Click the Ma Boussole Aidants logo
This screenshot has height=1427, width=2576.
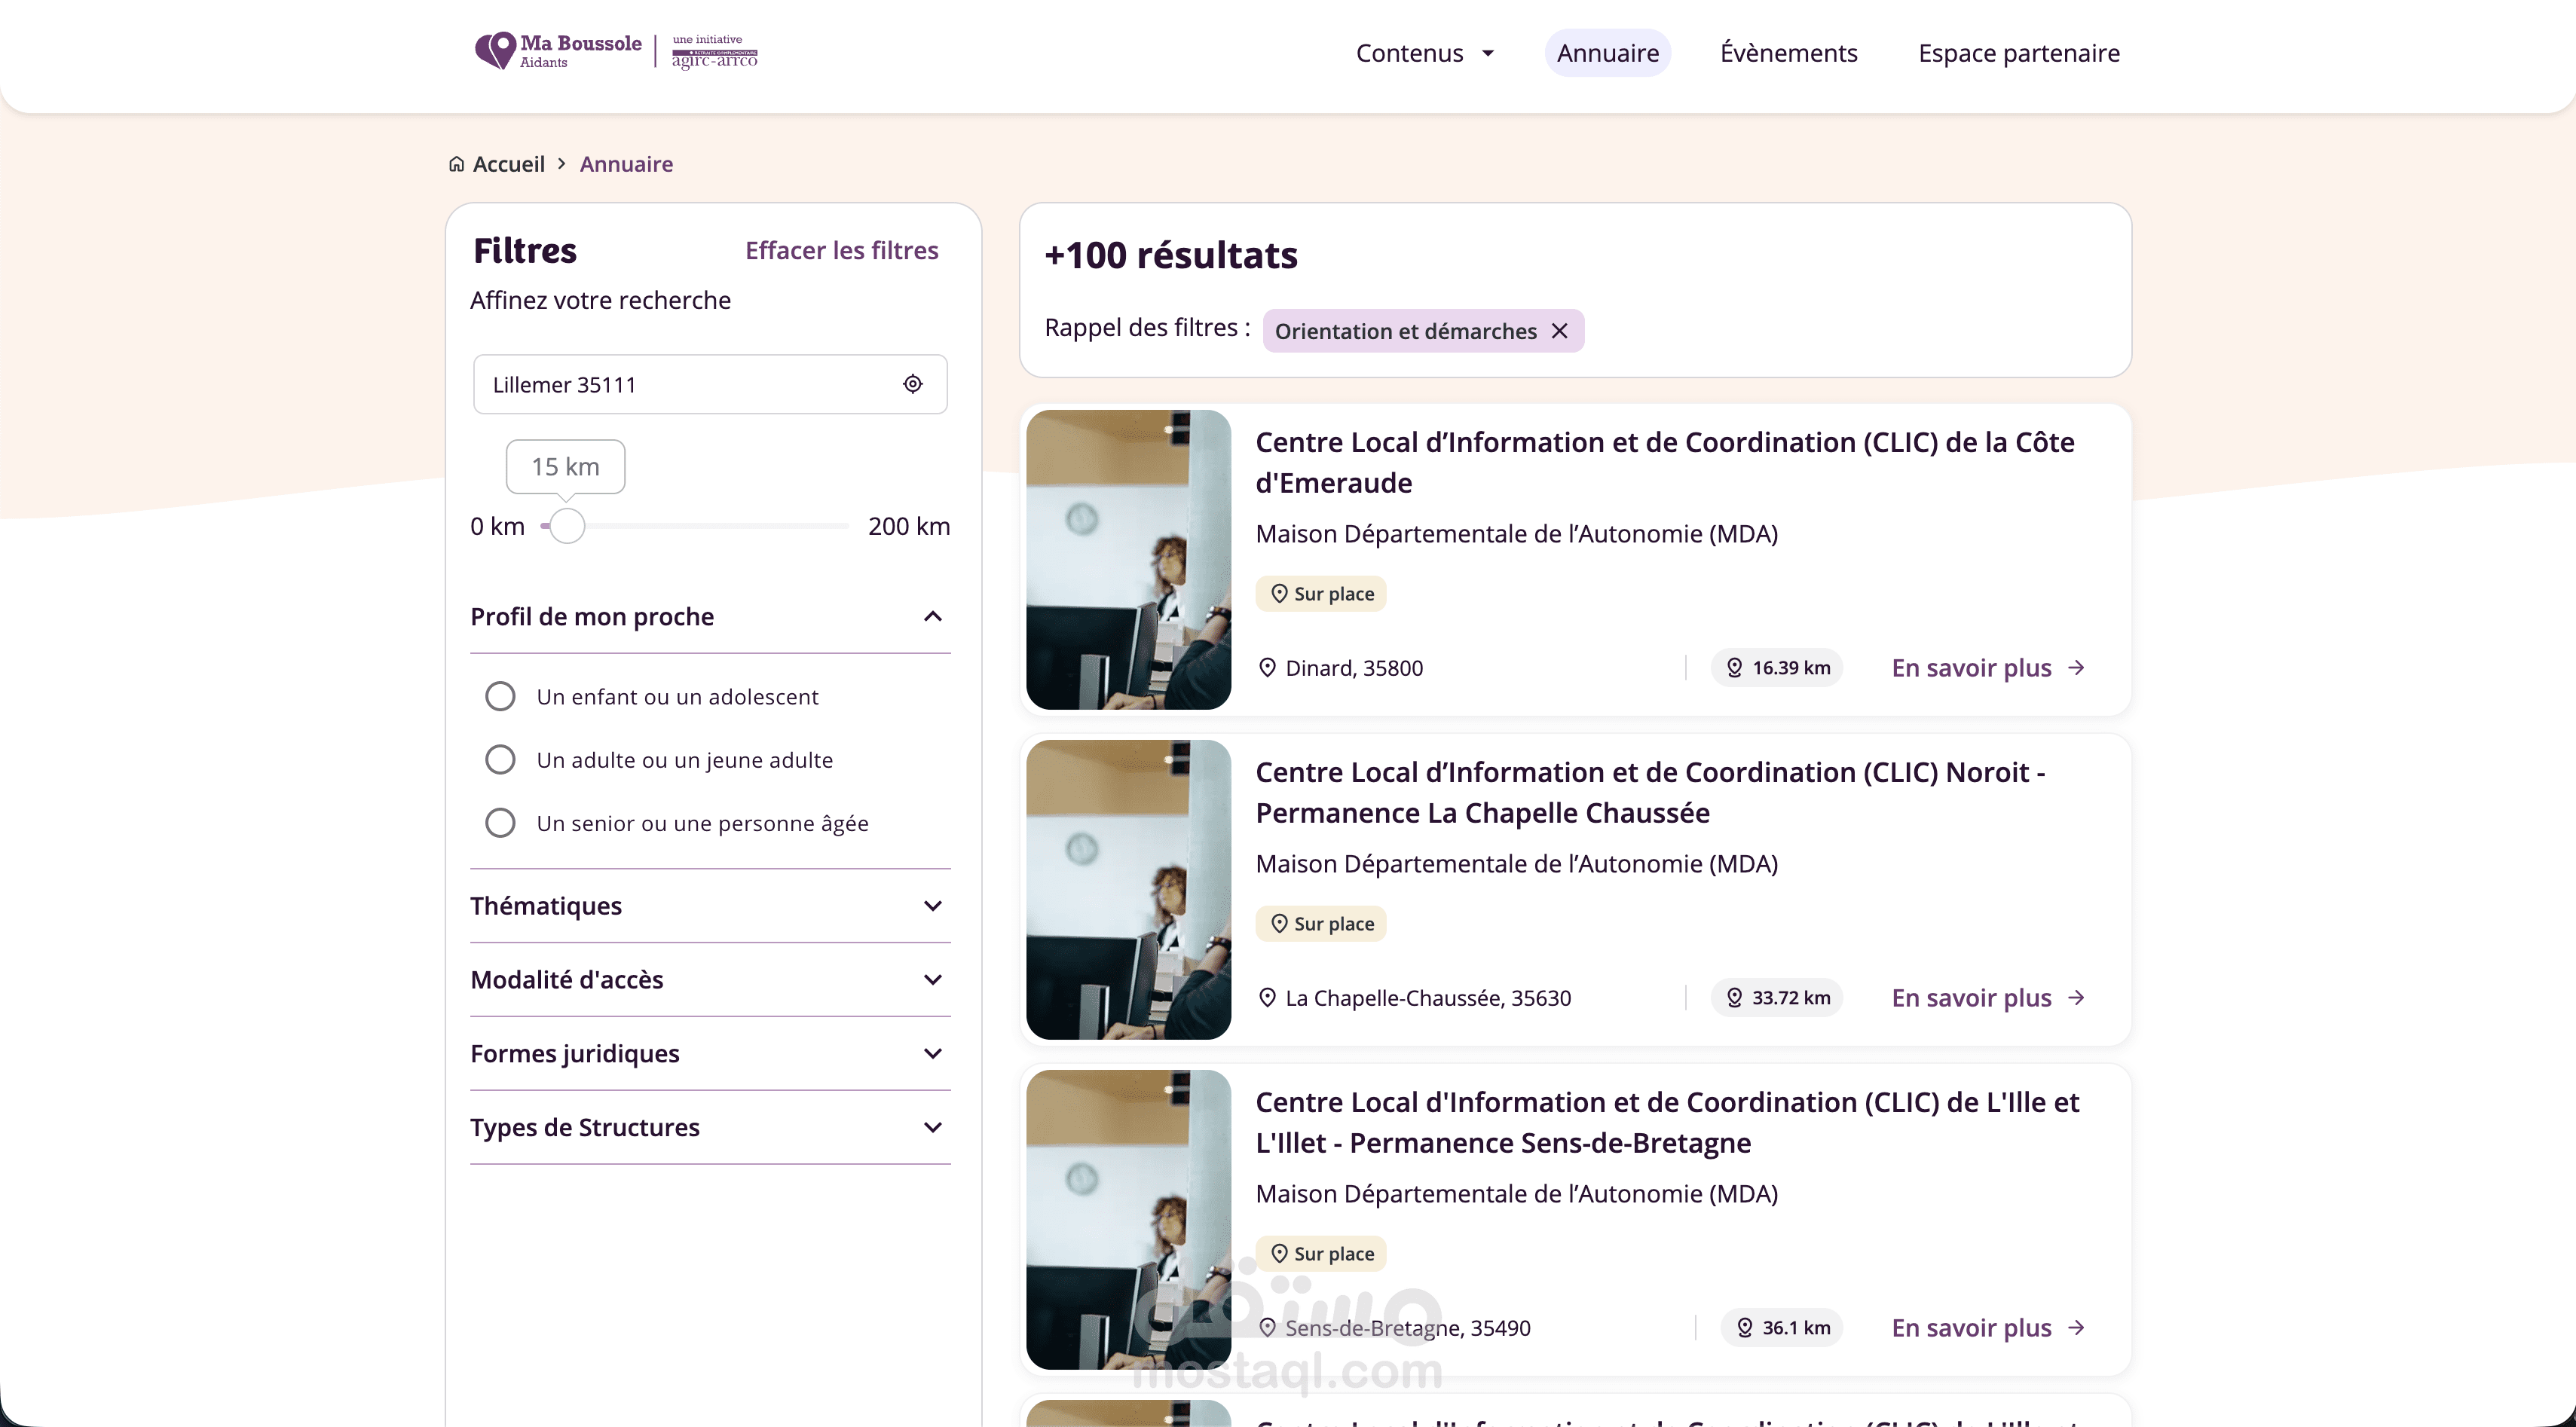[x=558, y=51]
